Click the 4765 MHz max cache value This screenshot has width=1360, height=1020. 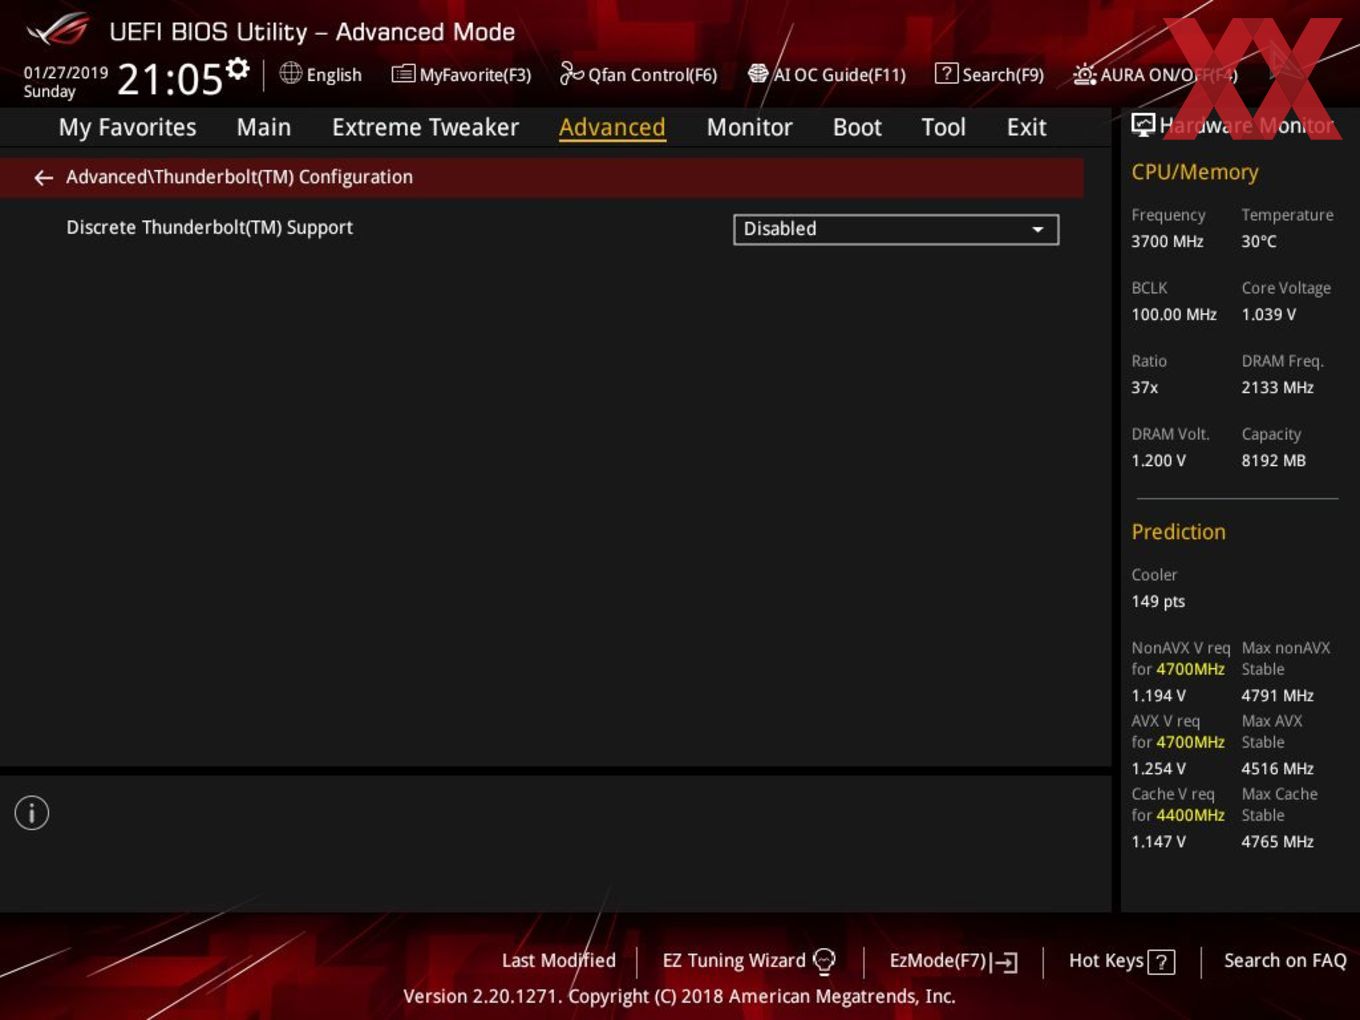pyautogui.click(x=1277, y=841)
